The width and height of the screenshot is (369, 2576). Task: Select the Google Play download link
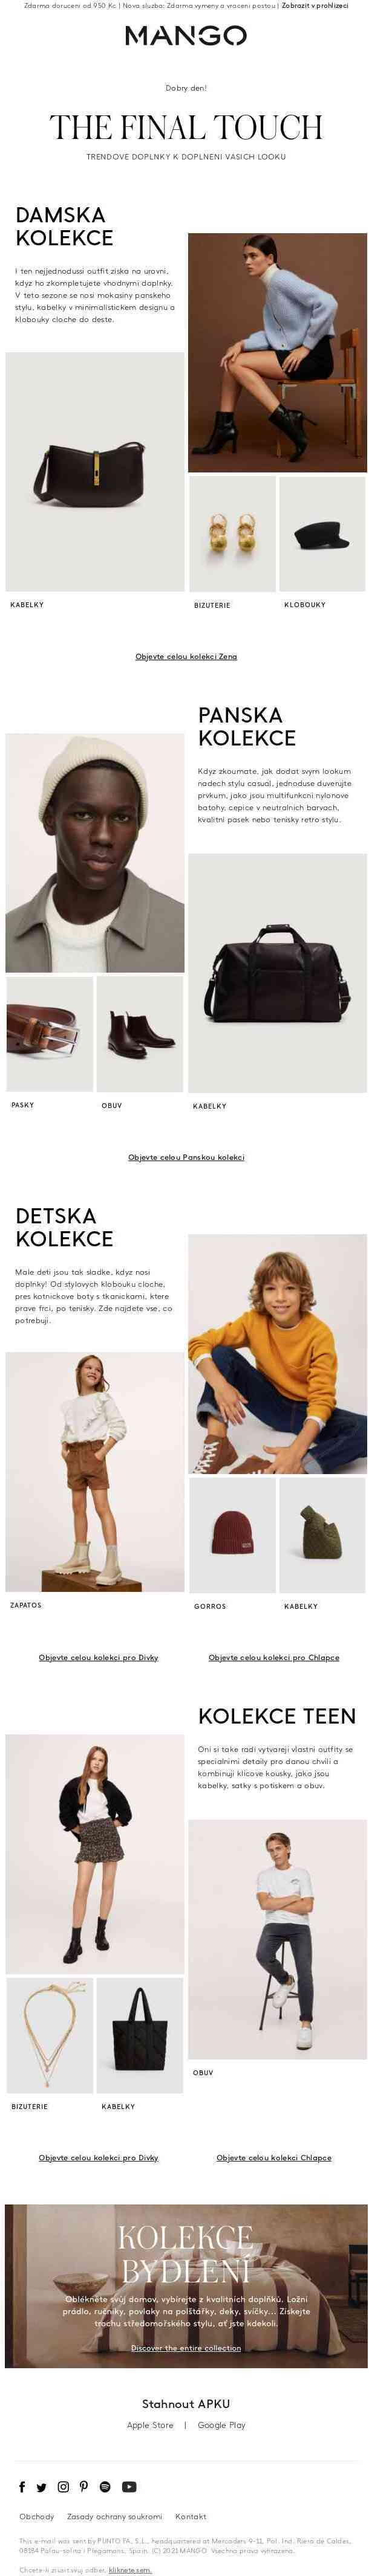pos(221,2425)
